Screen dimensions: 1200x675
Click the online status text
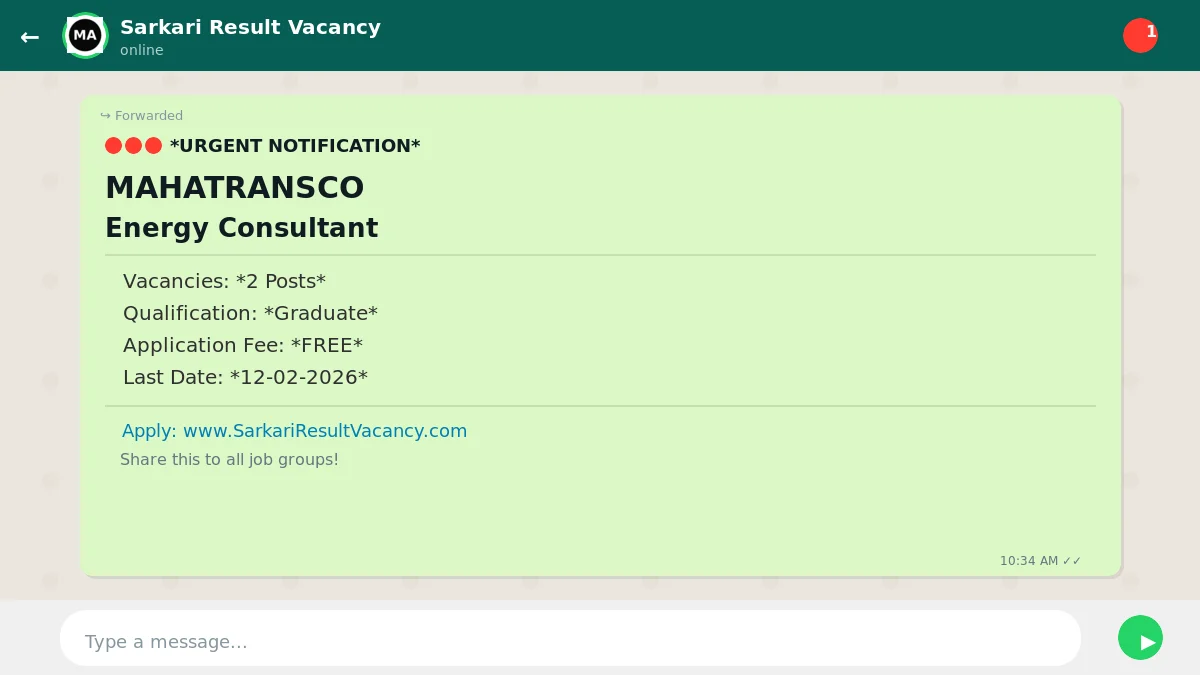(x=142, y=50)
